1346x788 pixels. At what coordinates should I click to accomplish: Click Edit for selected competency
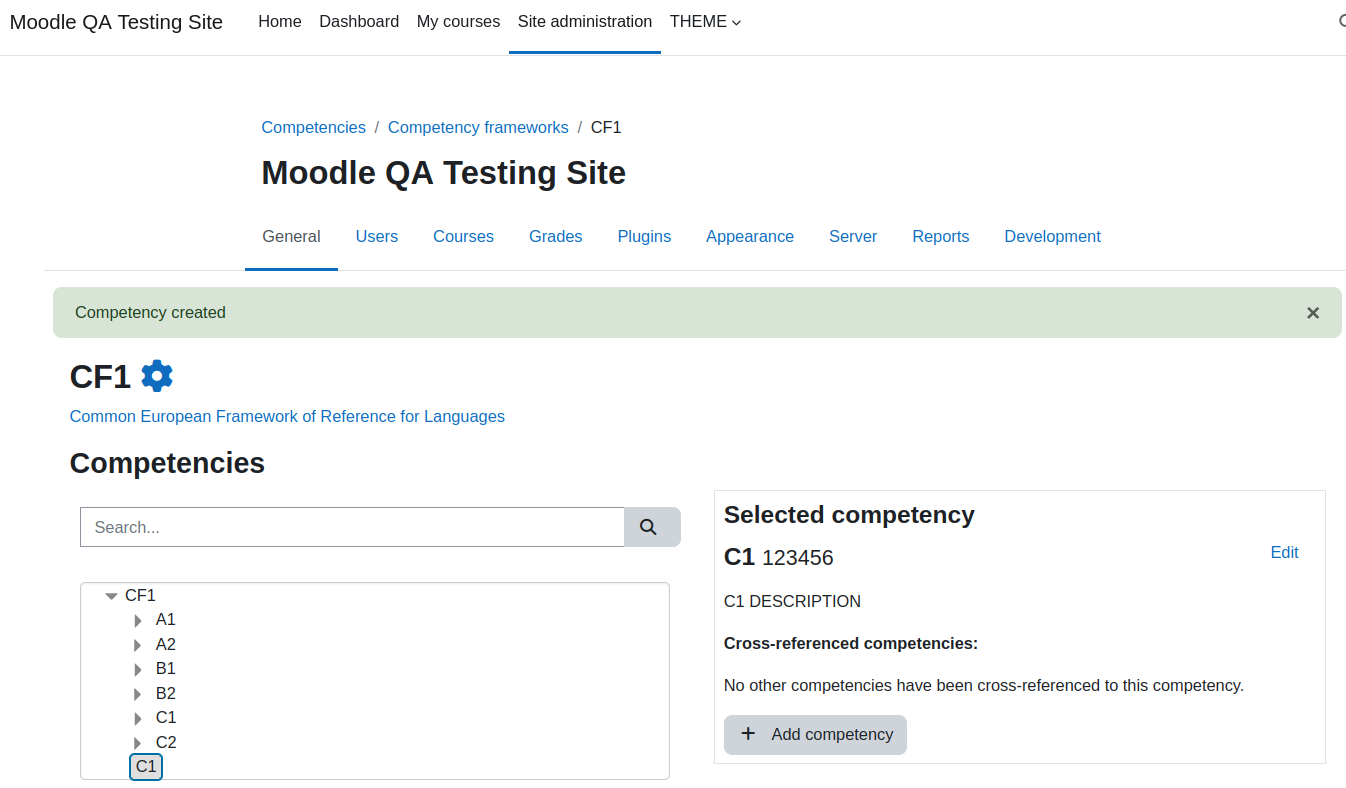1284,552
